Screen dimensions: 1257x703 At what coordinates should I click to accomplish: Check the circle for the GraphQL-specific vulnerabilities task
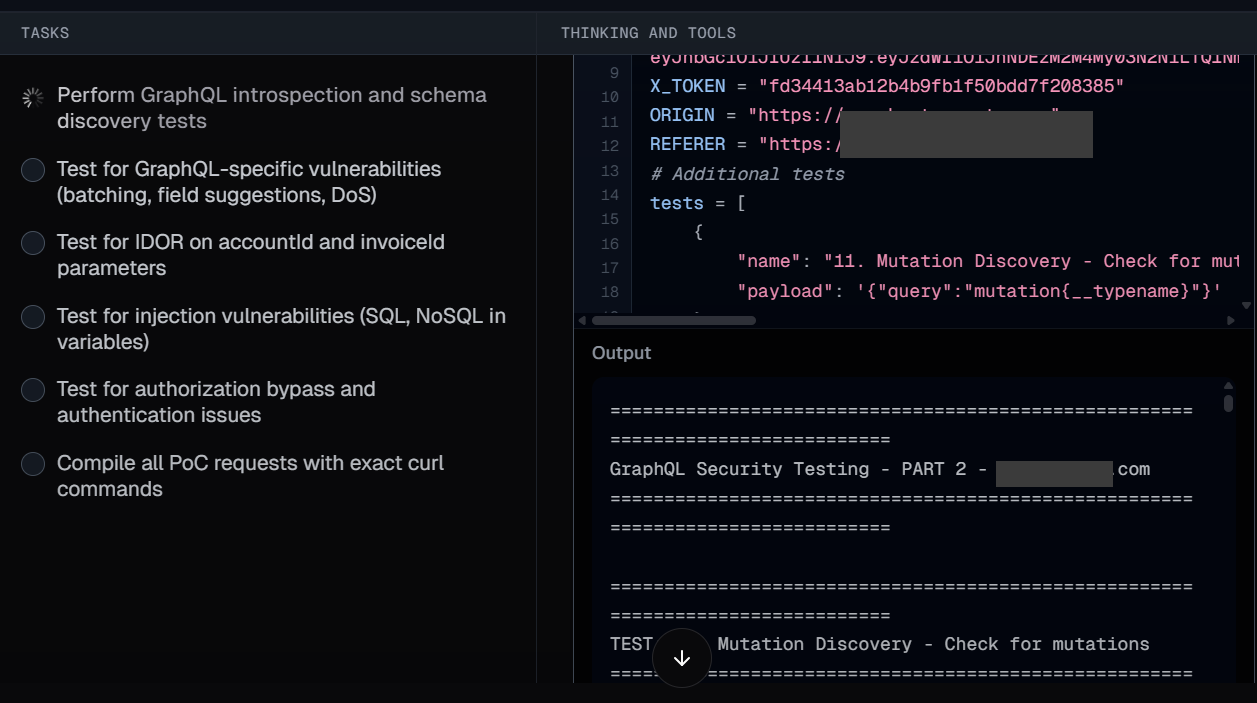[32, 169]
